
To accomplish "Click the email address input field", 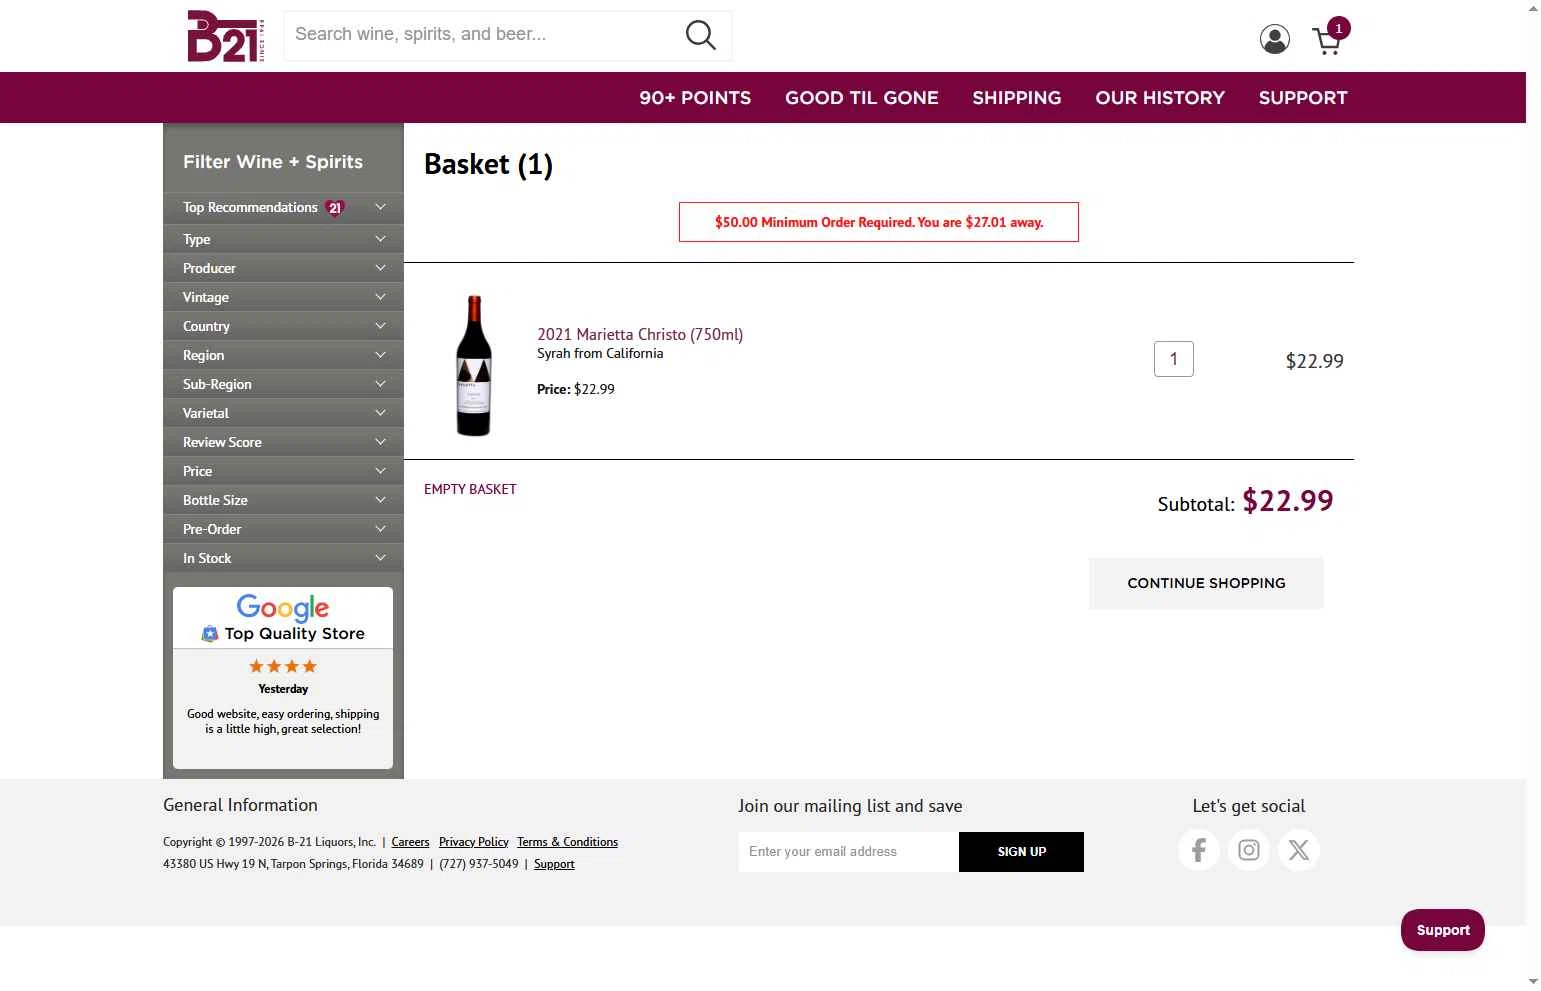I will pos(848,852).
